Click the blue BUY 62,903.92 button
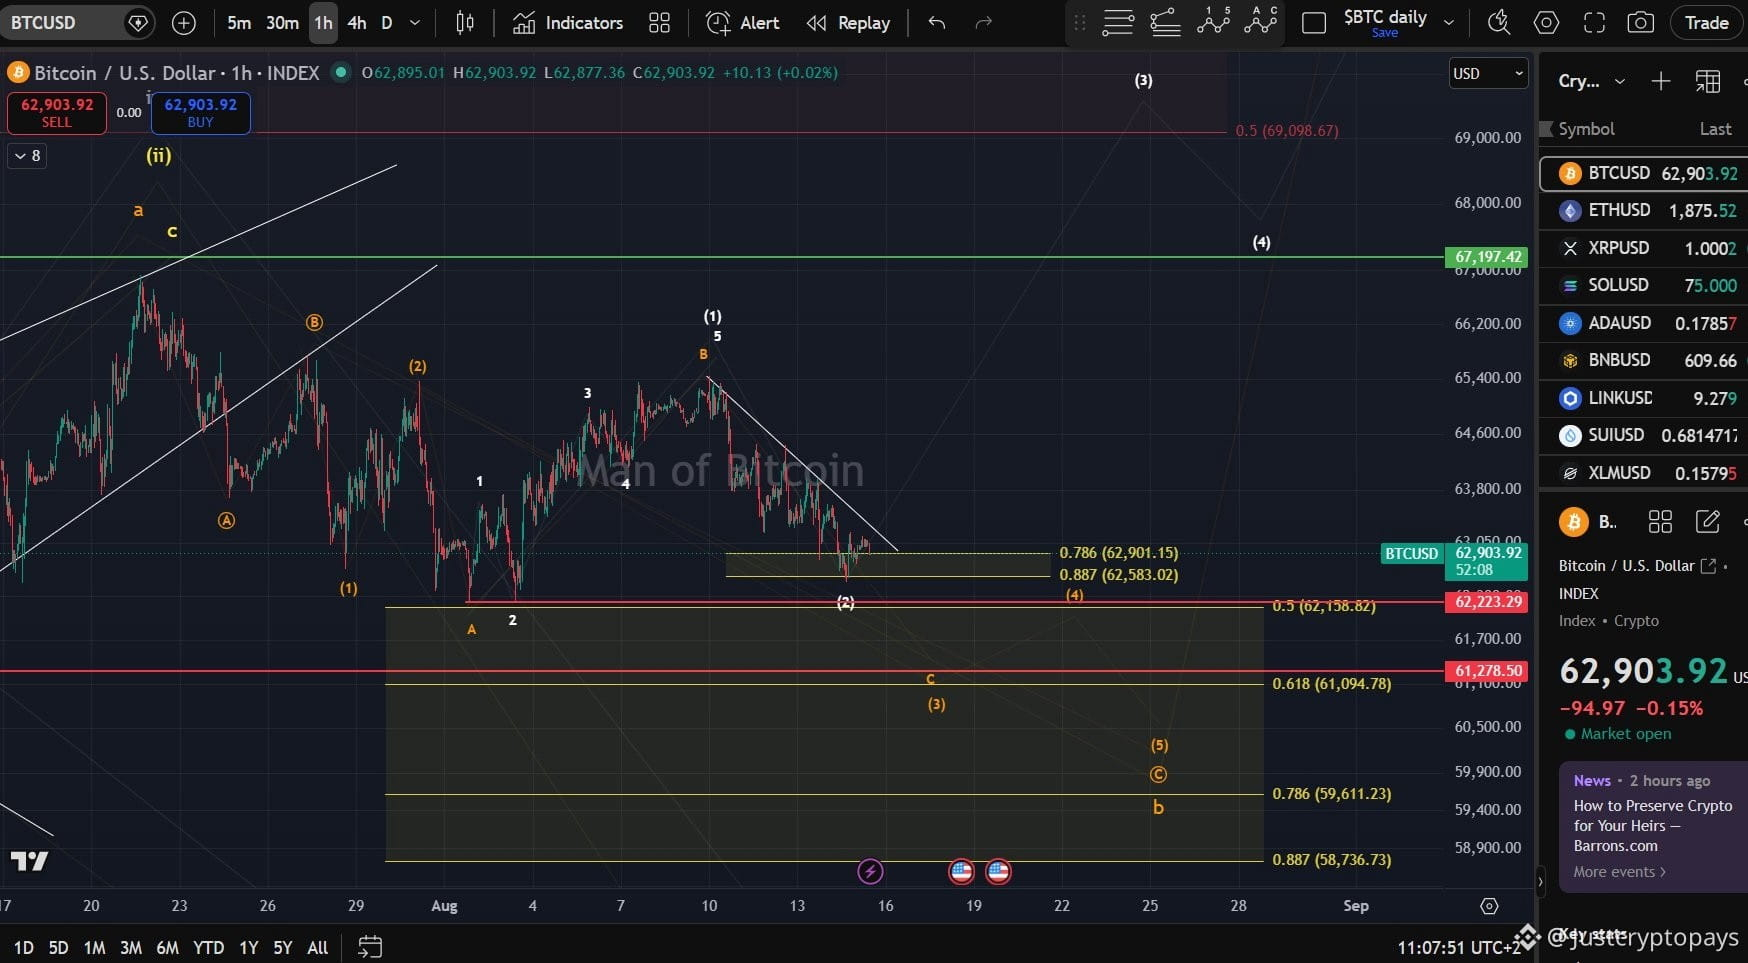The image size is (1748, 963). pyautogui.click(x=200, y=112)
